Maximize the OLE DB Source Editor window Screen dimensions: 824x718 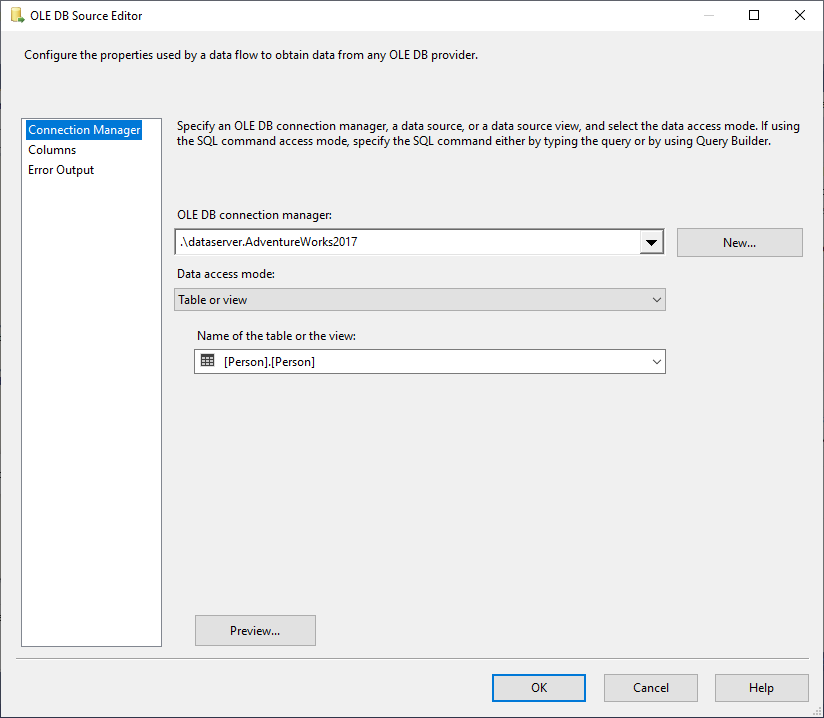(x=754, y=15)
